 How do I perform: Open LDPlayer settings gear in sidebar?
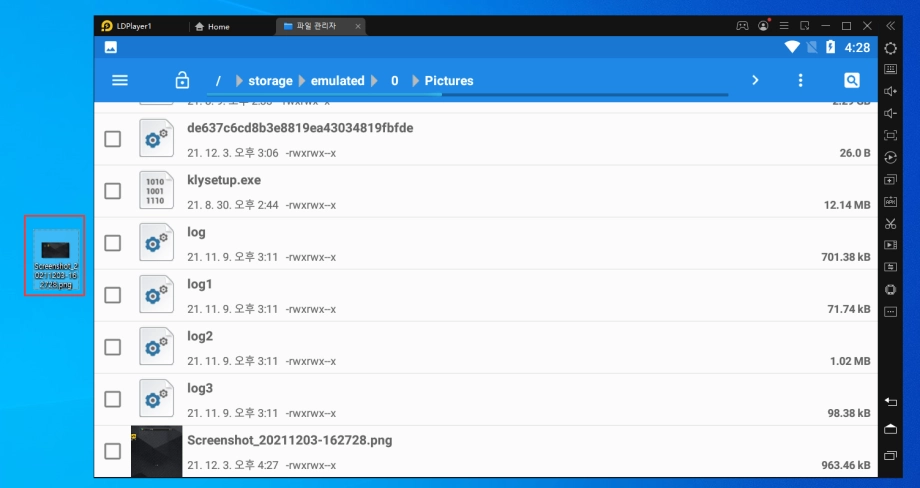tap(891, 48)
